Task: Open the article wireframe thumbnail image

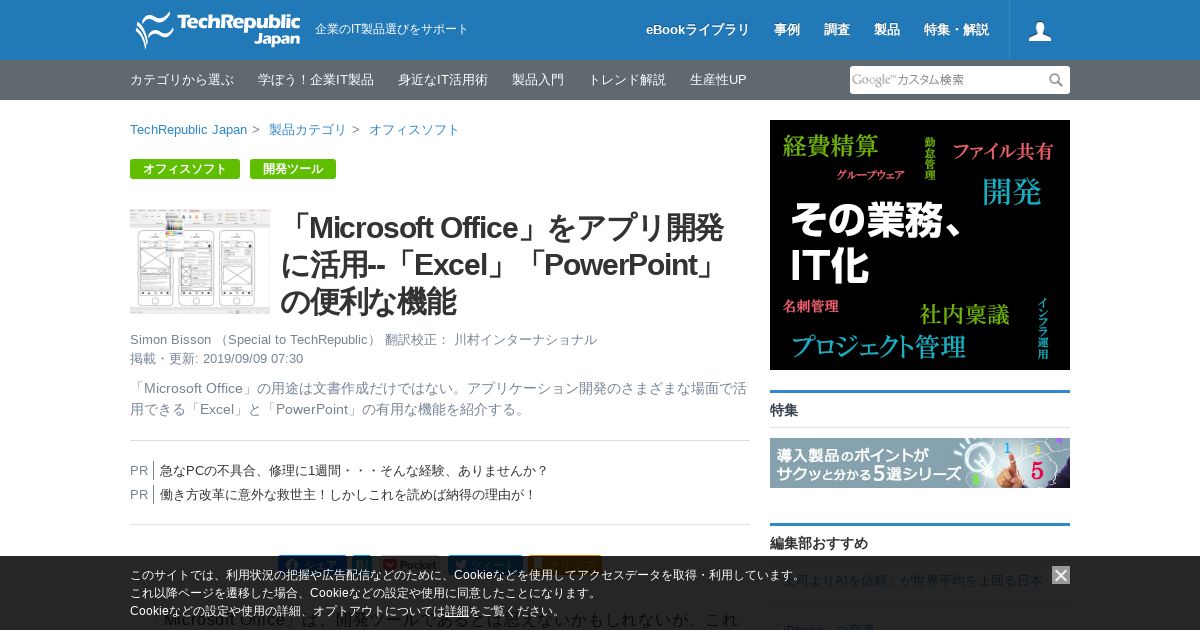Action: pyautogui.click(x=200, y=261)
